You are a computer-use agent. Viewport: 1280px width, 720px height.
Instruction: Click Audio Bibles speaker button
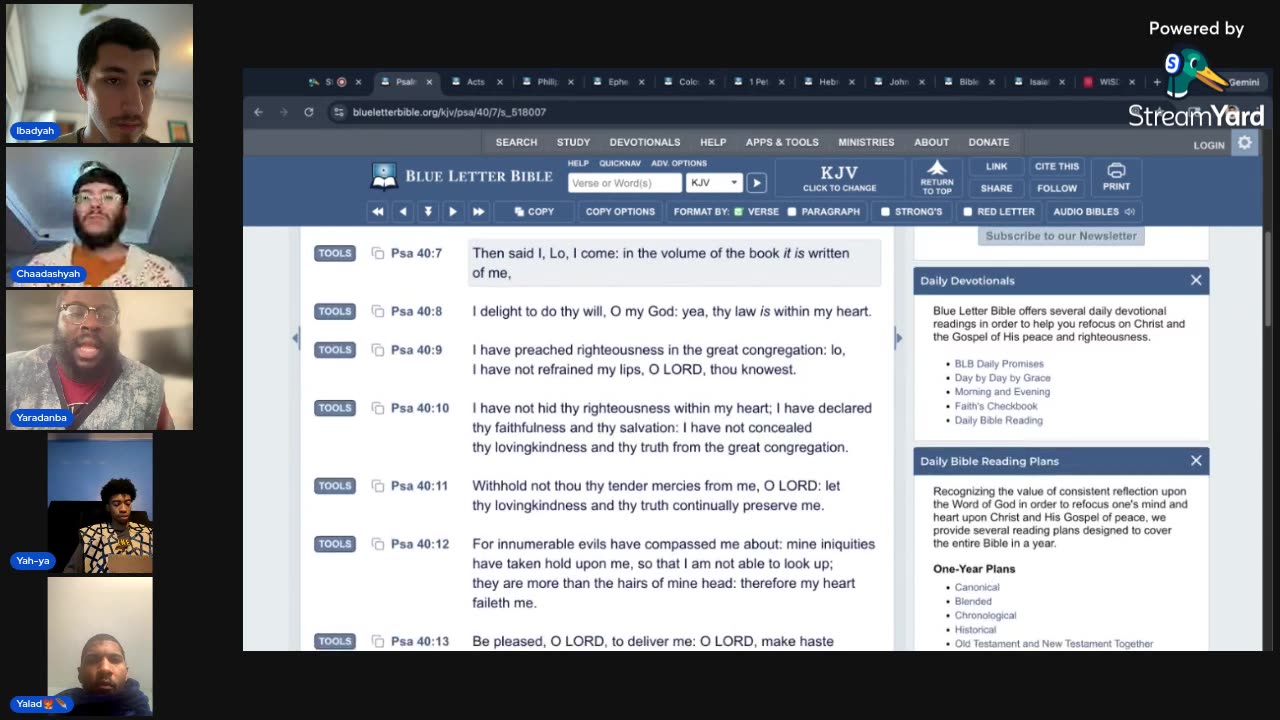1093,212
